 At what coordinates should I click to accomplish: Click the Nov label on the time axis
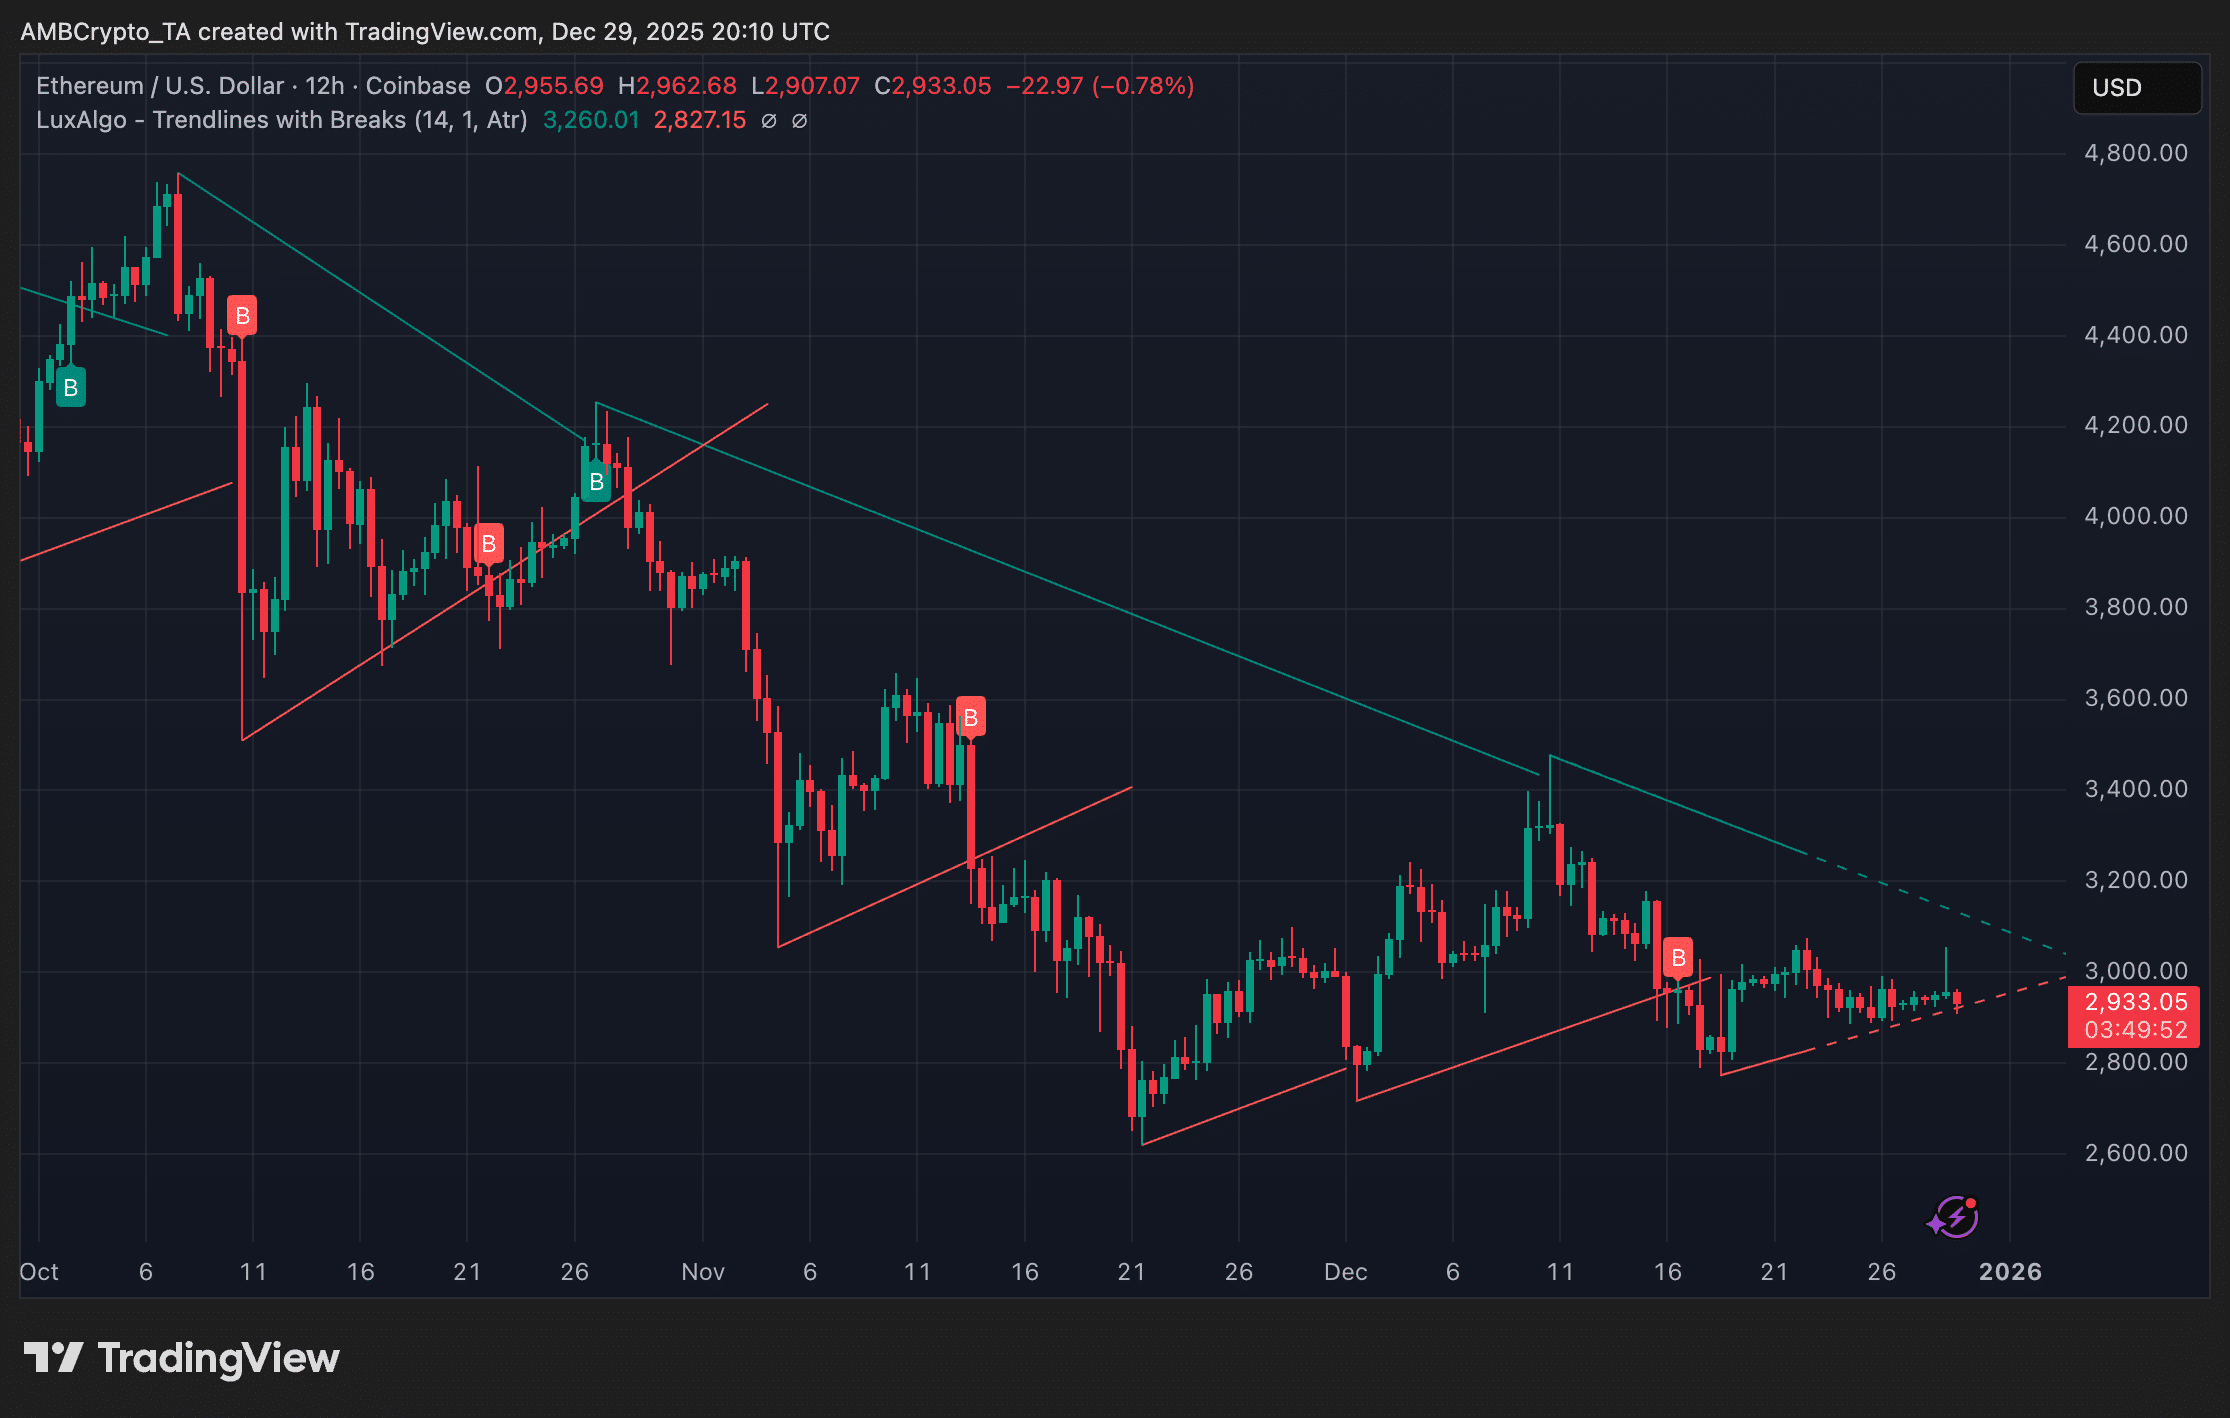[x=702, y=1272]
